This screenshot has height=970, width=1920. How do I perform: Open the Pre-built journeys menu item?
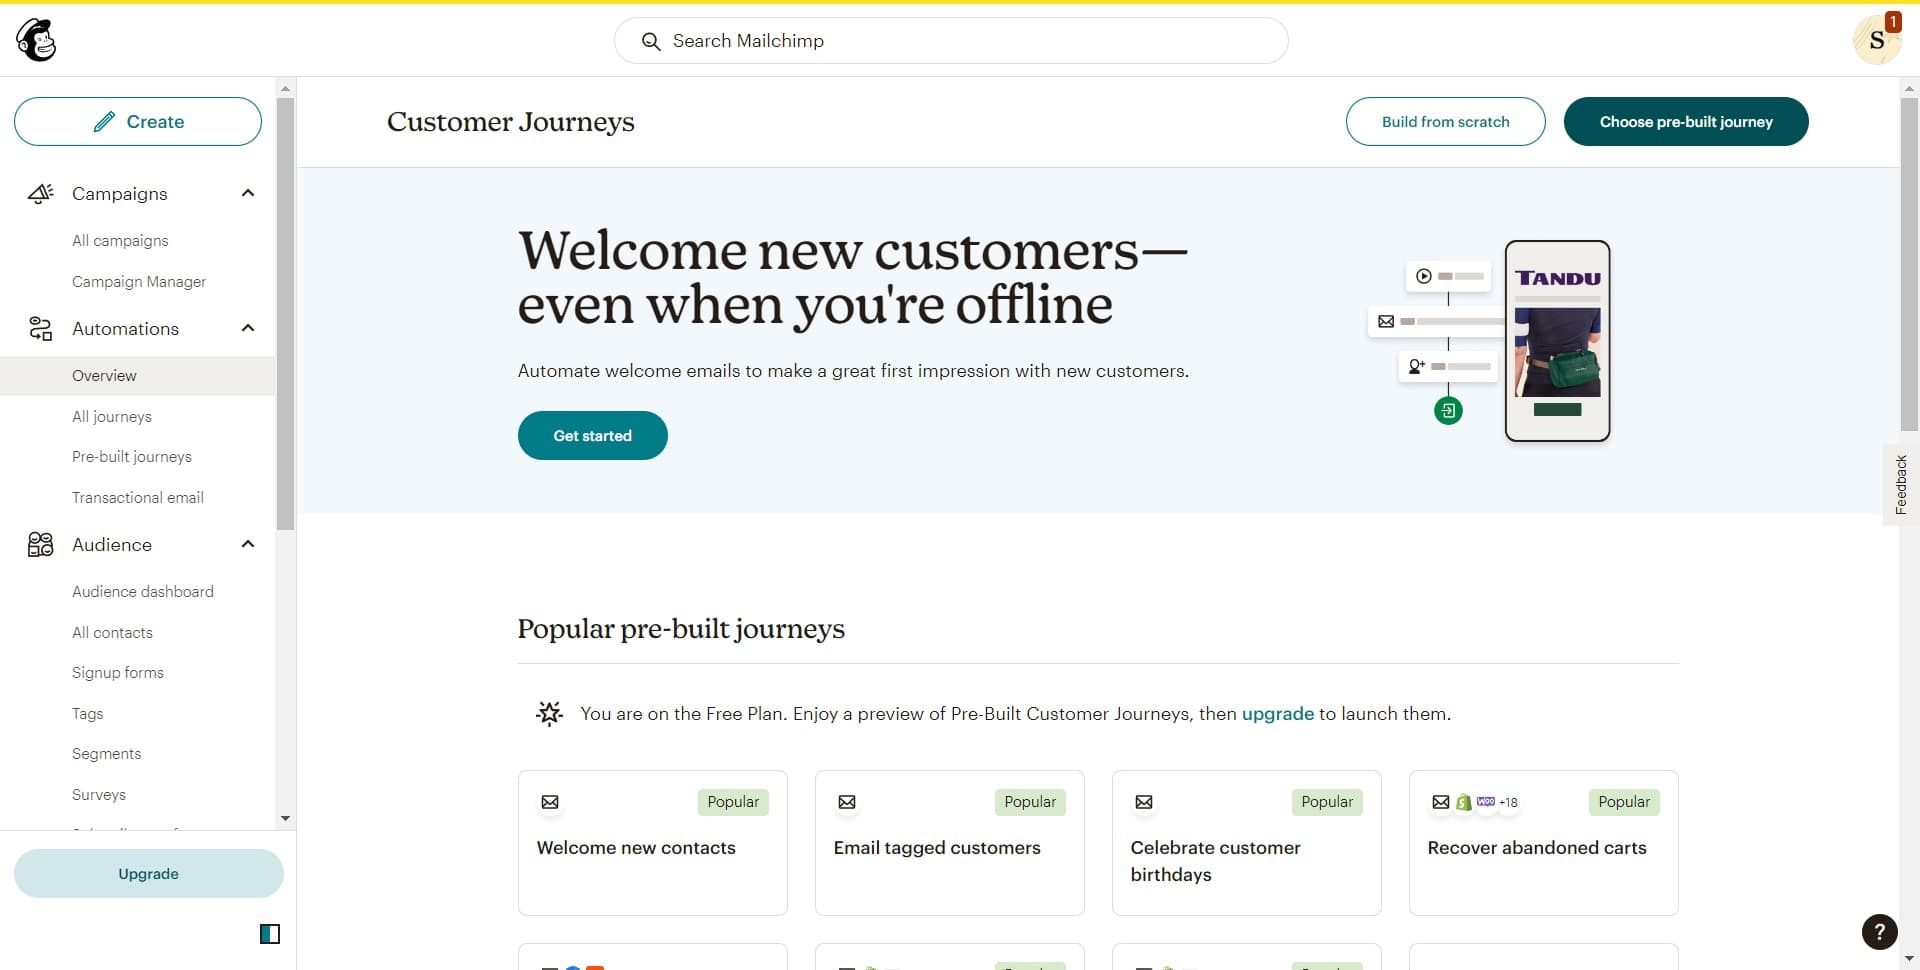[x=131, y=456]
